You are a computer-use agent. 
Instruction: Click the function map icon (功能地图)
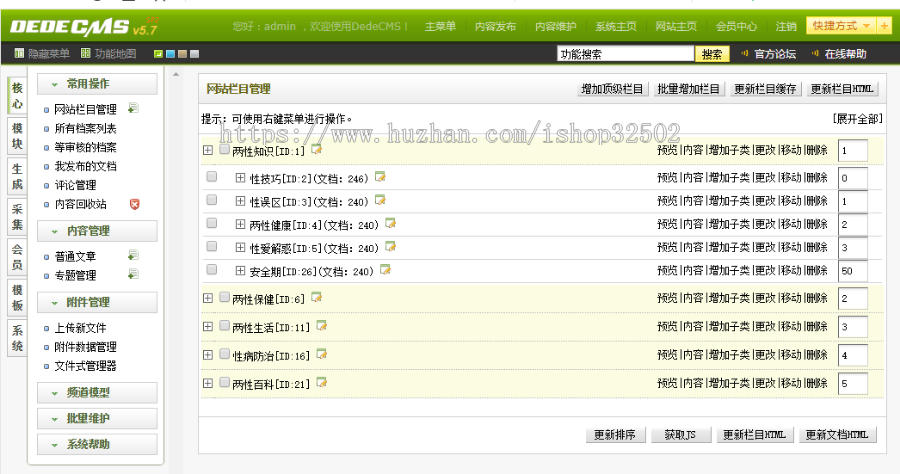(x=86, y=53)
